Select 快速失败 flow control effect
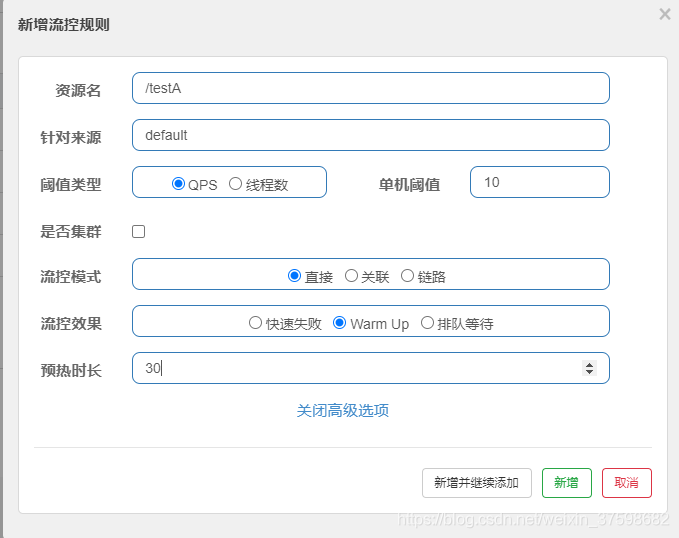 [x=255, y=323]
